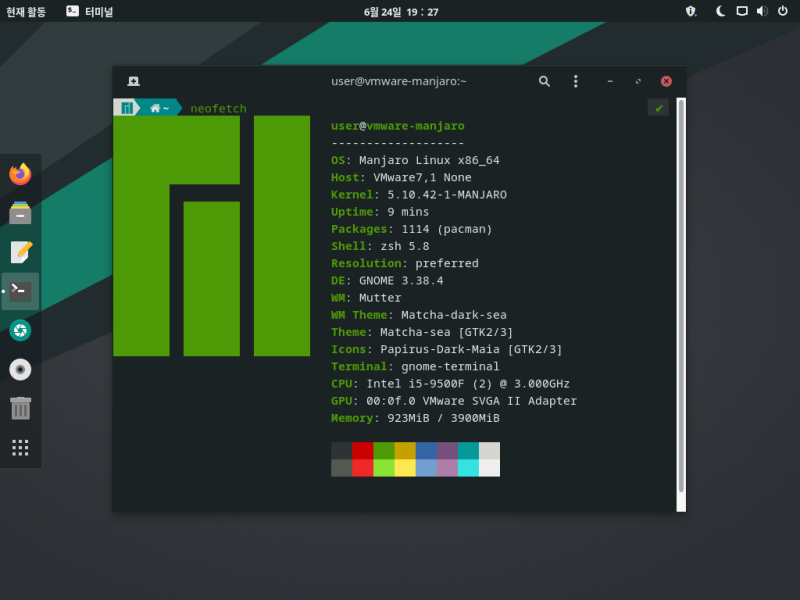Search in the terminal with magnifier icon
This screenshot has height=600, width=800.
click(x=544, y=81)
